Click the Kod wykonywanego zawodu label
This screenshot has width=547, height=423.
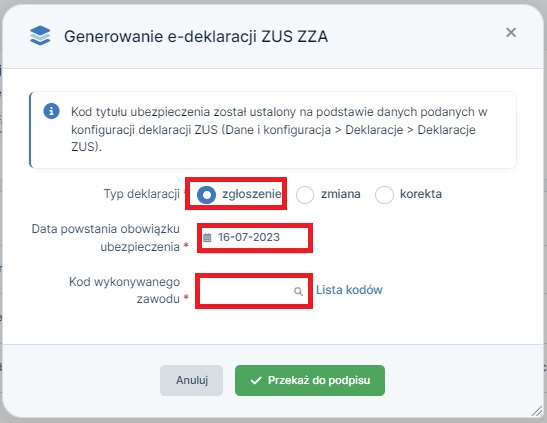click(x=125, y=290)
